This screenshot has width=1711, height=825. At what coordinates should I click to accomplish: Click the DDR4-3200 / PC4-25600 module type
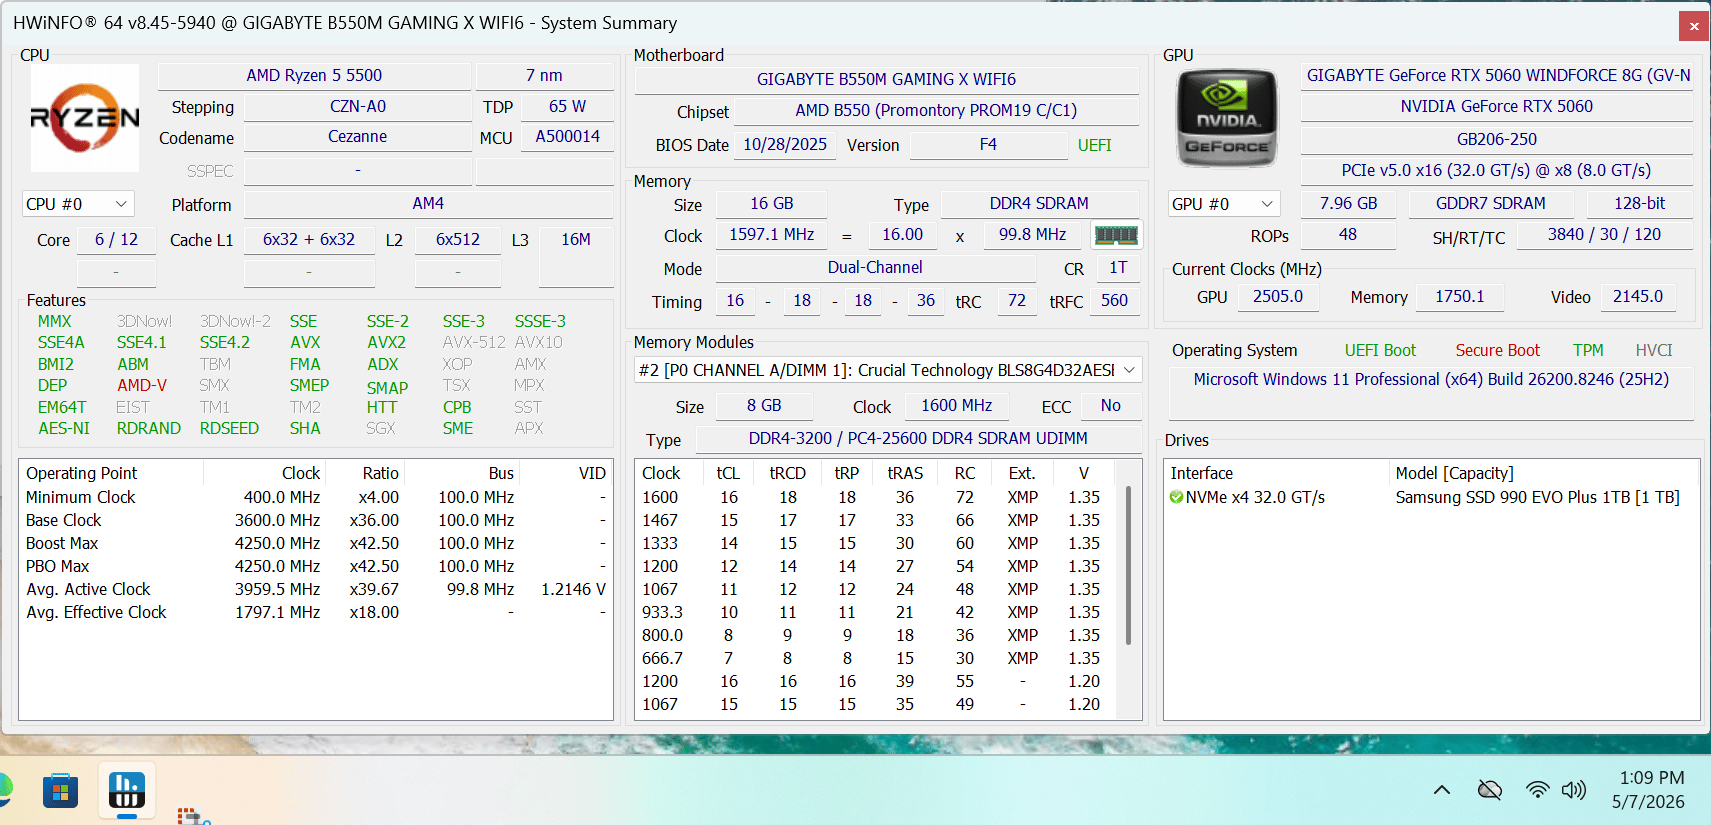coord(918,438)
